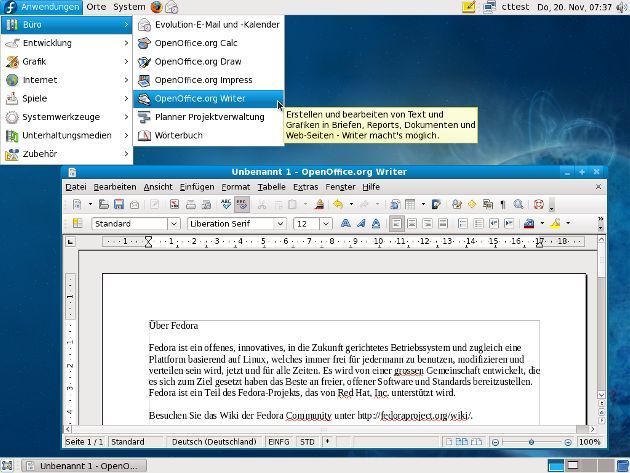The image size is (630, 473).
Task: Select OpenOffice.org Calc from Büro menu
Action: click(x=208, y=43)
